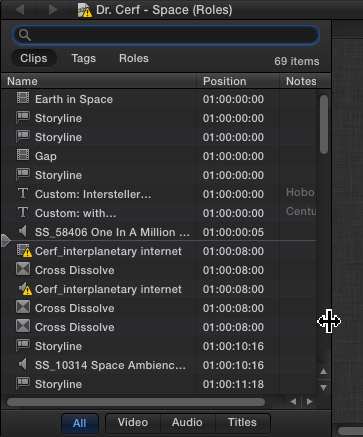Filter the index to Video clips
The width and height of the screenshot is (363, 437).
133,422
